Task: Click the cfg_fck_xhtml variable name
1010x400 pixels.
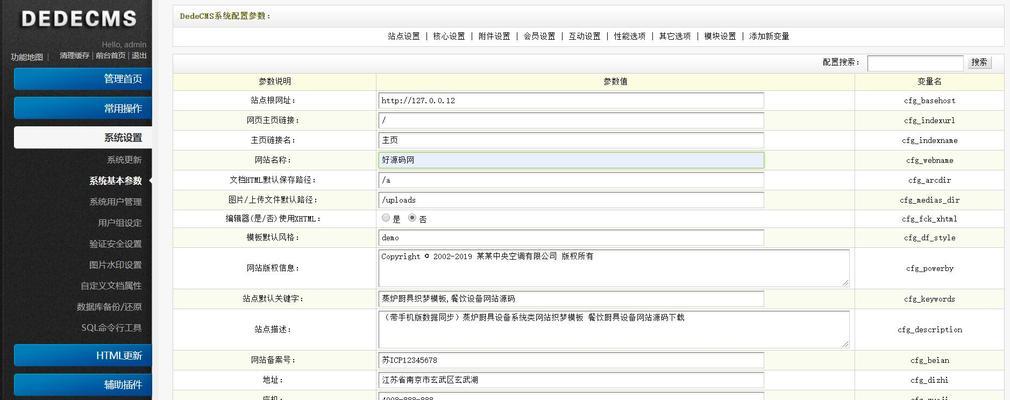Action: (929, 219)
